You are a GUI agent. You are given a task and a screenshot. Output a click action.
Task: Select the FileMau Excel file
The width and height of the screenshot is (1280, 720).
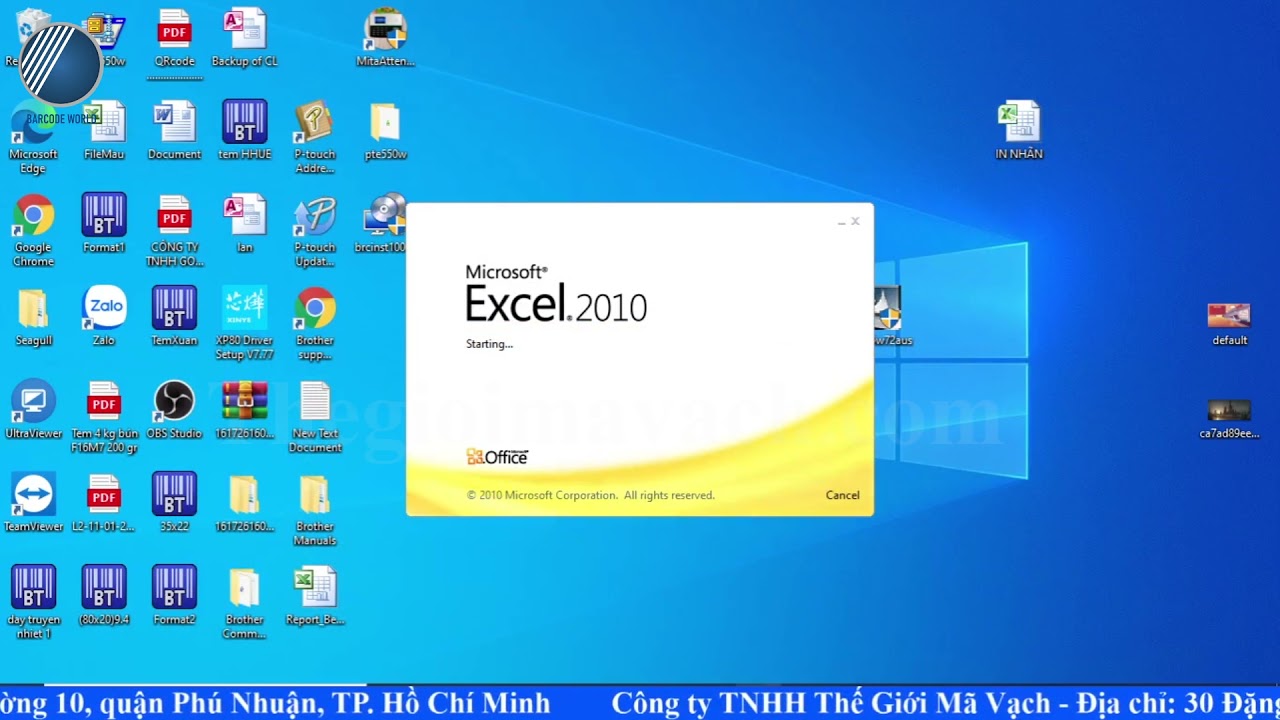(x=104, y=132)
